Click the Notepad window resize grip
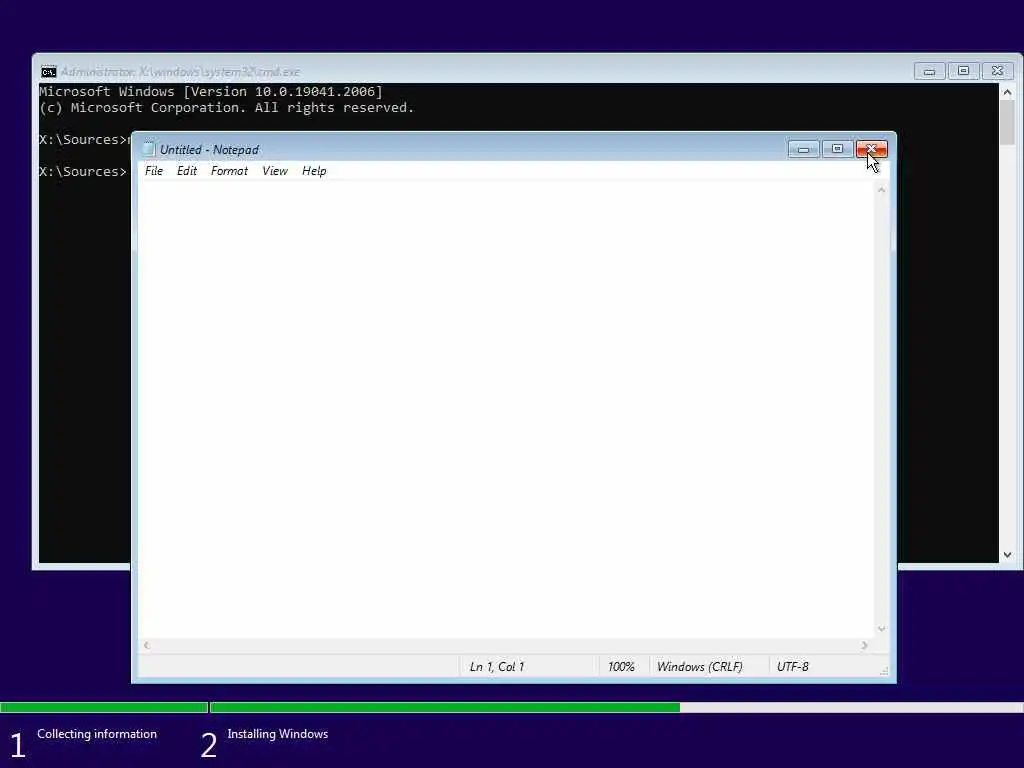Image resolution: width=1024 pixels, height=768 pixels. point(884,671)
